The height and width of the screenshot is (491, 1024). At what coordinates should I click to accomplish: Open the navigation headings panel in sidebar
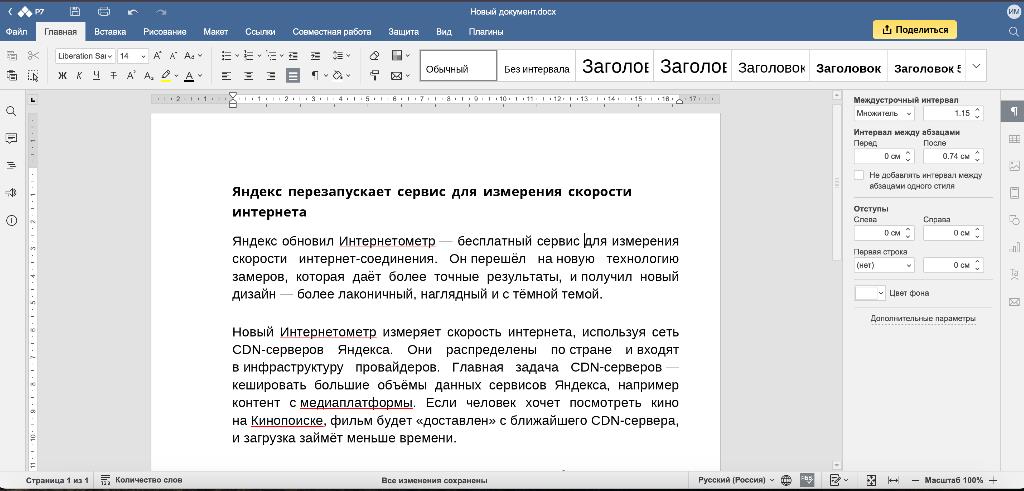pos(11,166)
